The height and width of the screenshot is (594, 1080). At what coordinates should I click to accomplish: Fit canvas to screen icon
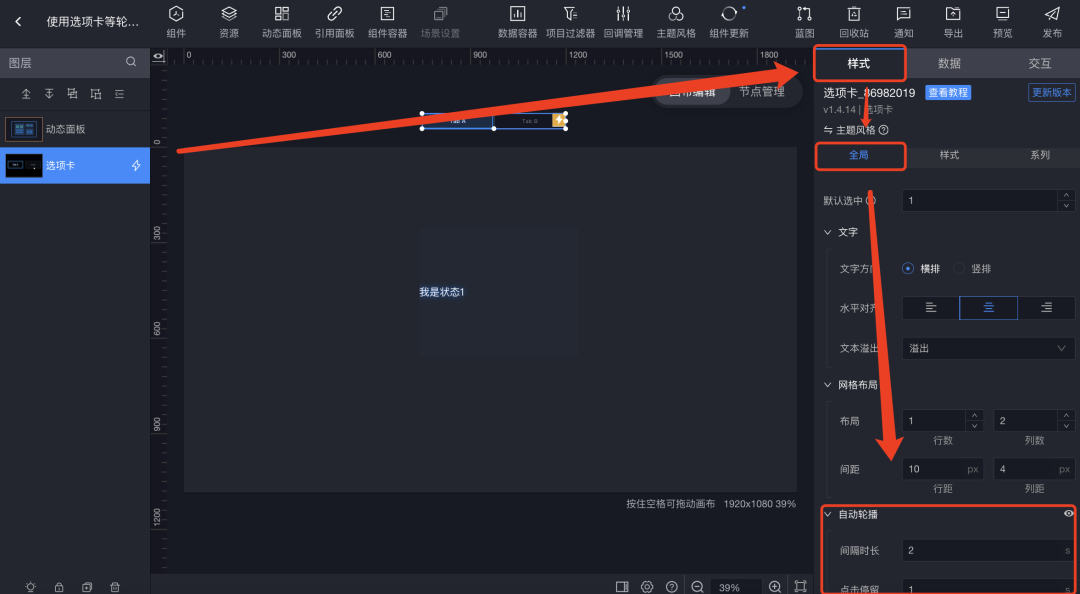point(800,586)
